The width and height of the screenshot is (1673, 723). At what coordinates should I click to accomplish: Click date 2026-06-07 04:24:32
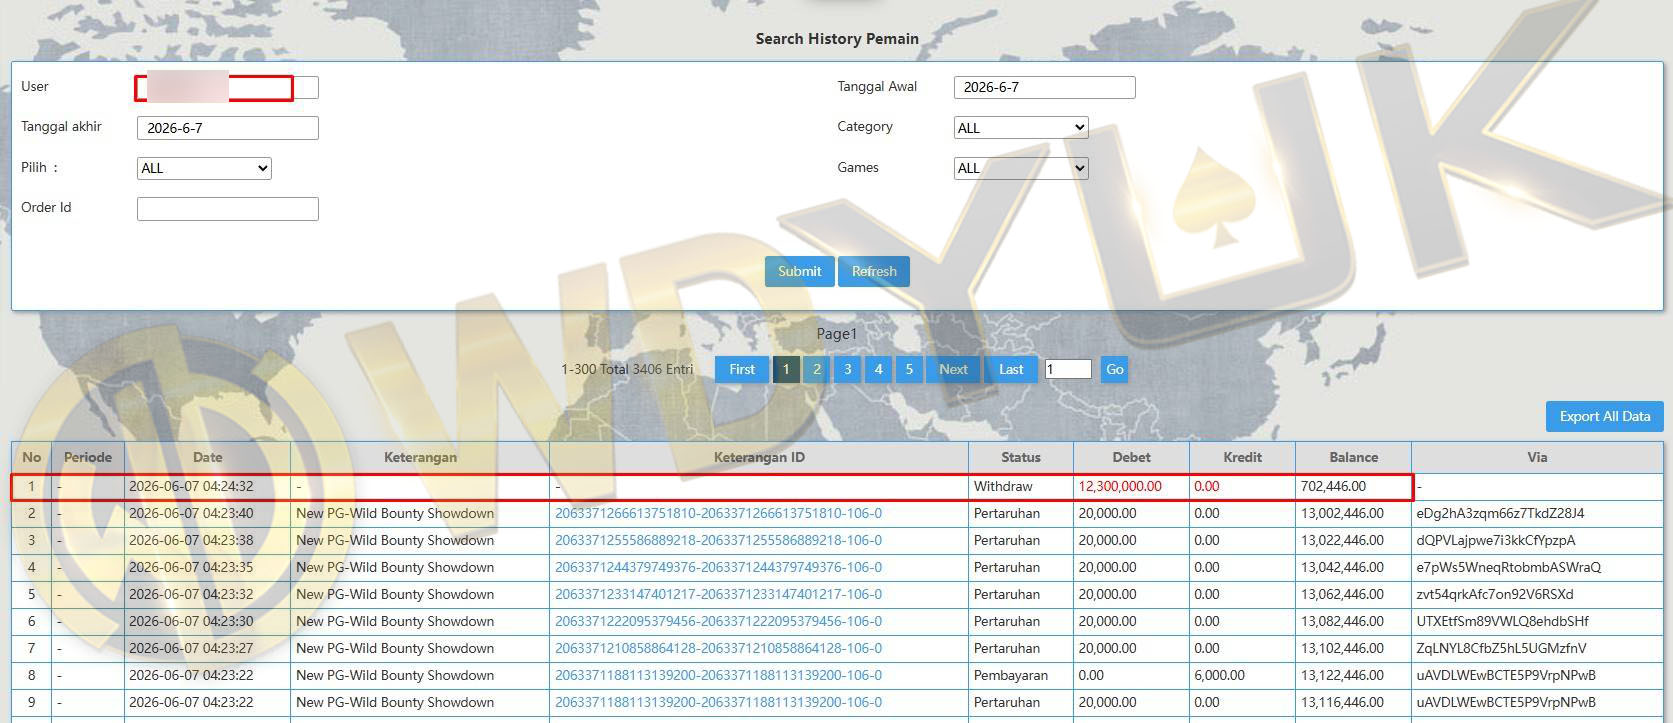pyautogui.click(x=191, y=486)
